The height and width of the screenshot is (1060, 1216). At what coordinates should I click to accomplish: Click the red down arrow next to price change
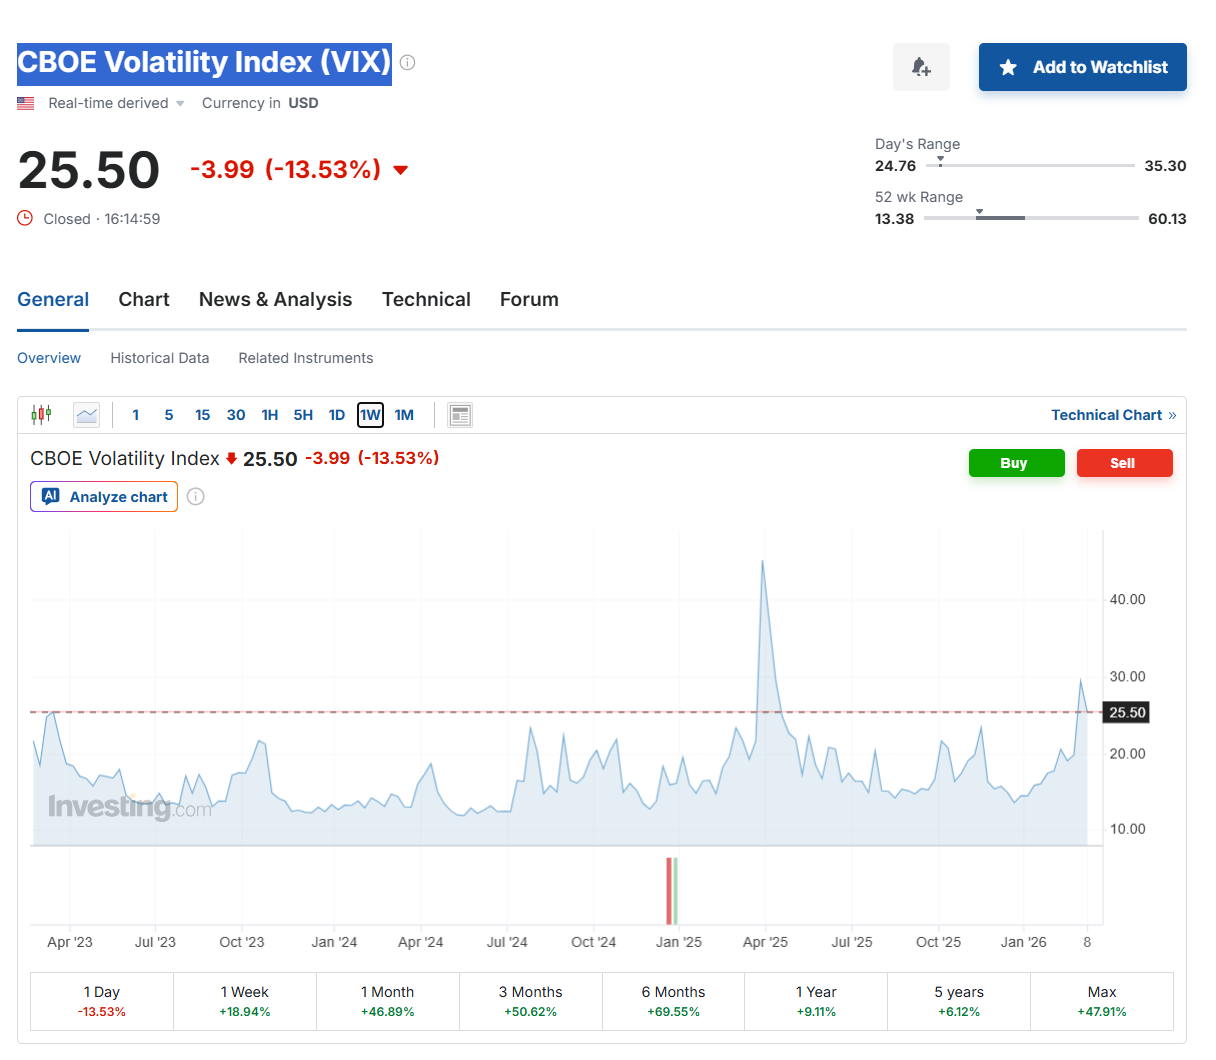[401, 170]
